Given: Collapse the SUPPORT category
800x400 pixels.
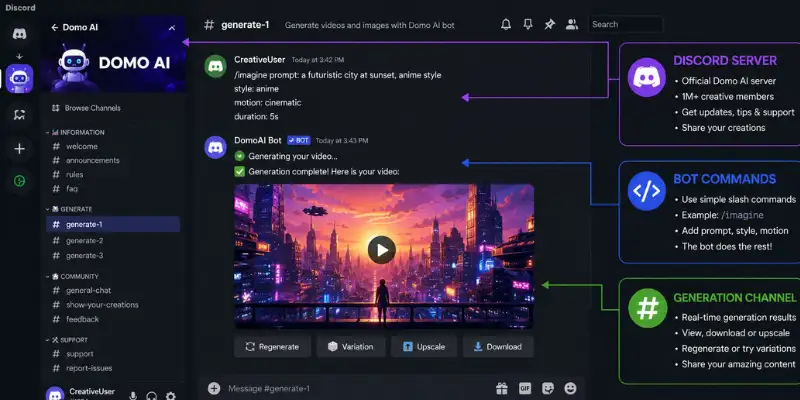Looking at the screenshot, I should (x=67, y=340).
